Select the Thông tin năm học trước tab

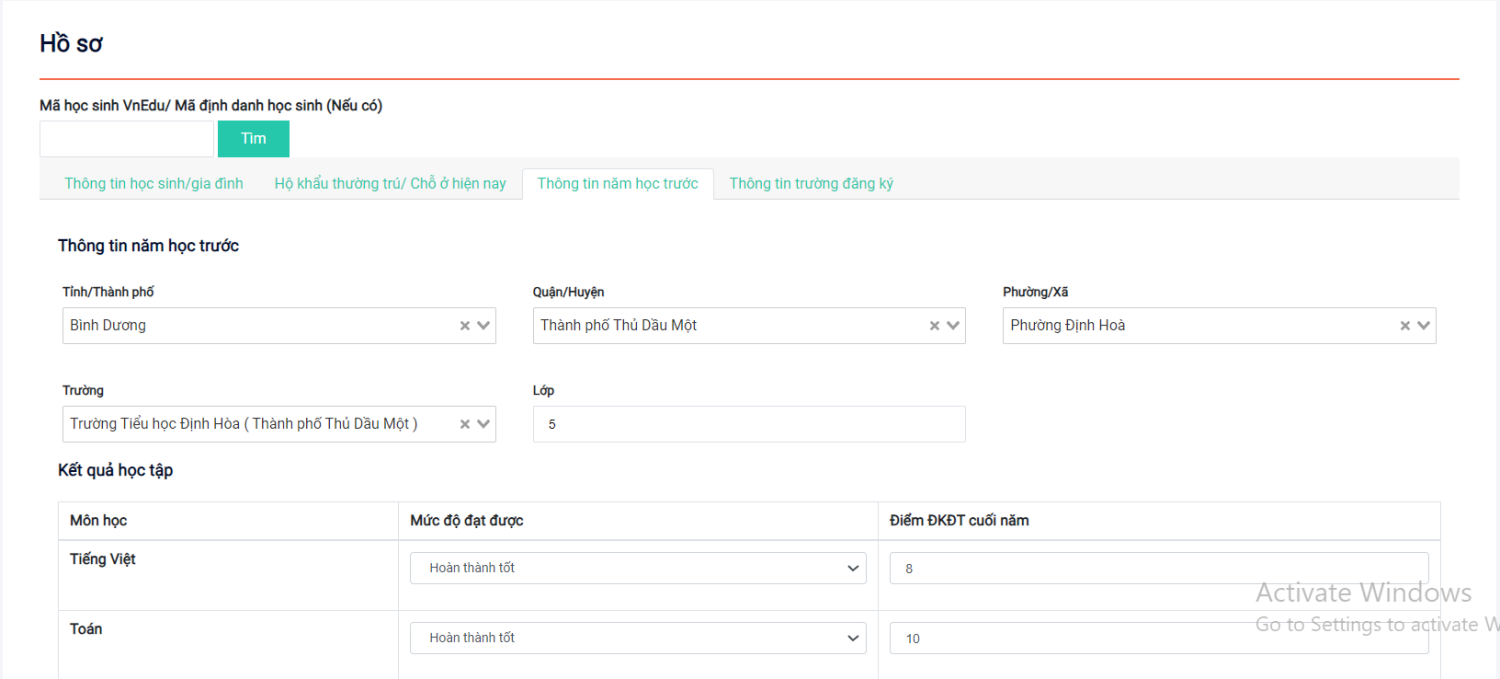tap(618, 184)
